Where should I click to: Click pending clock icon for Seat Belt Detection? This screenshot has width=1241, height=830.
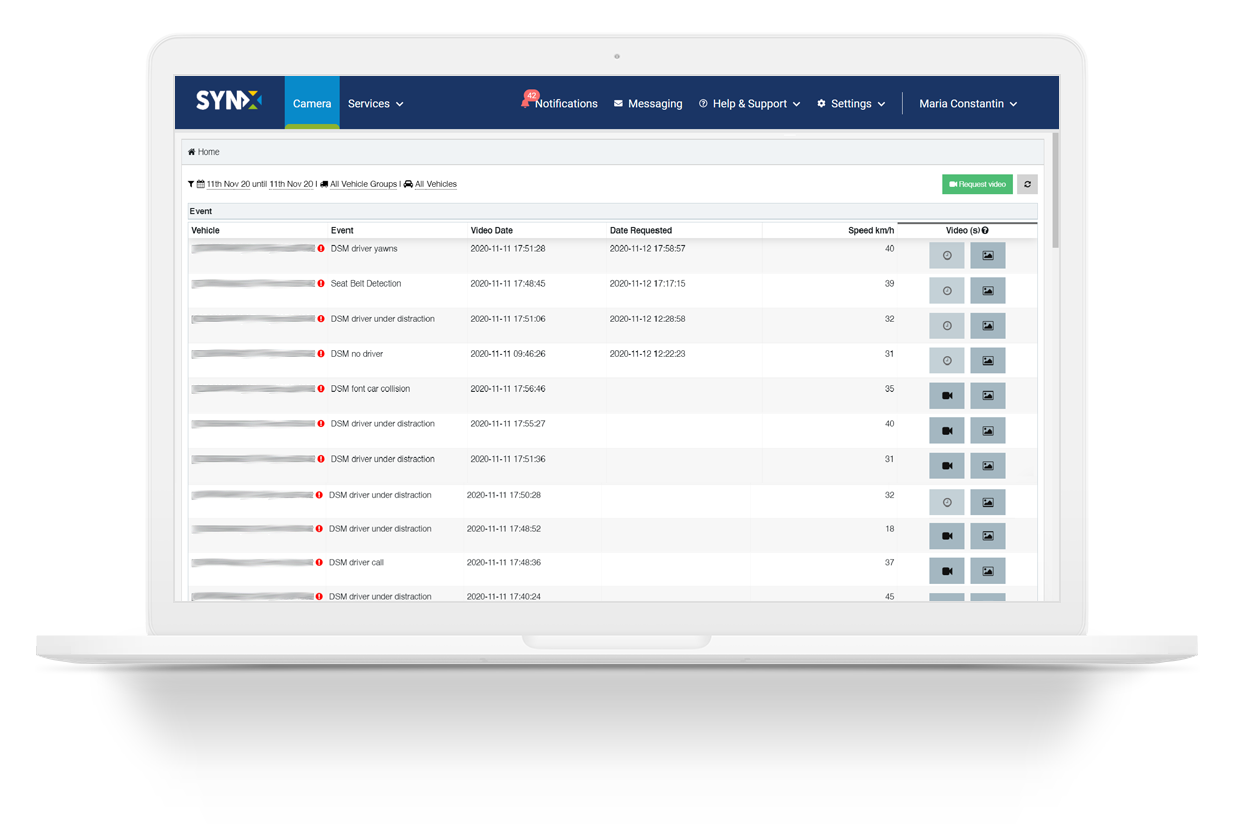click(x=947, y=291)
